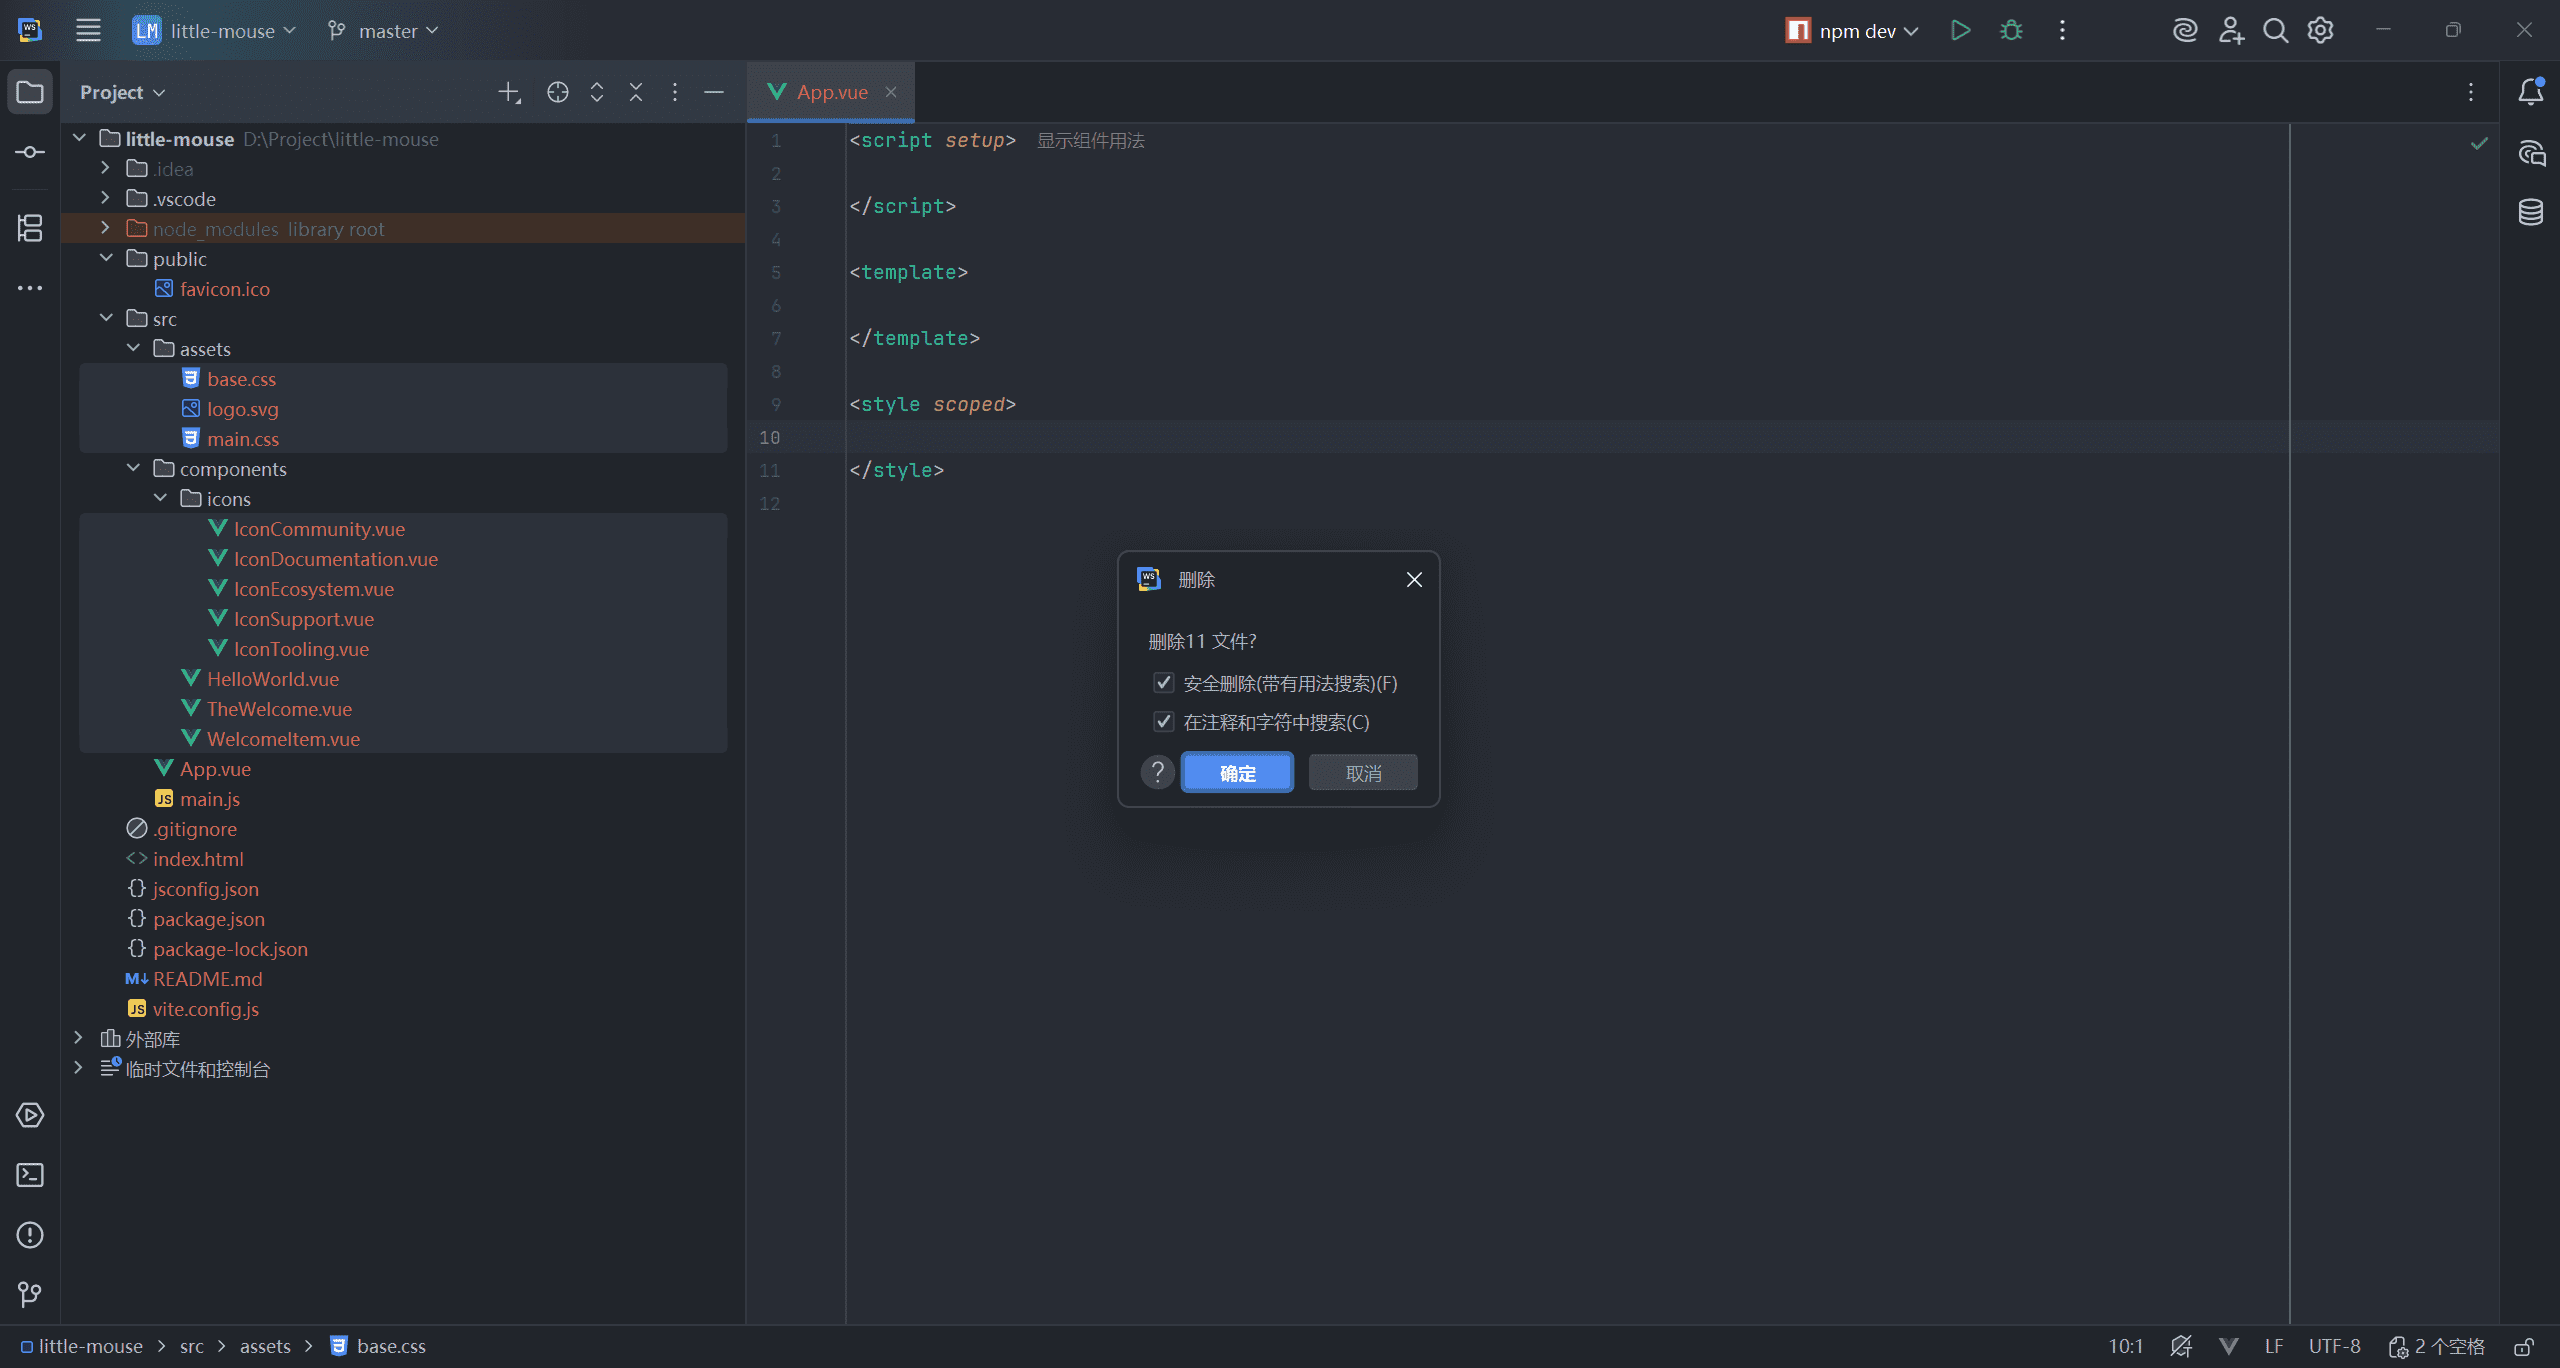Run the npm dev configuration
This screenshot has width=2560, height=1368.
pyautogui.click(x=1960, y=31)
